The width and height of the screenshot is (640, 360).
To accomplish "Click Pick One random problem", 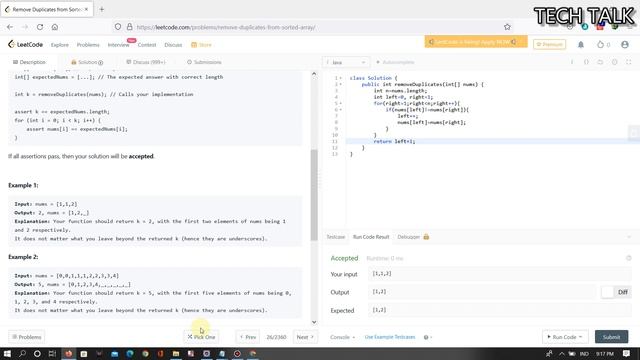I will (x=201, y=337).
